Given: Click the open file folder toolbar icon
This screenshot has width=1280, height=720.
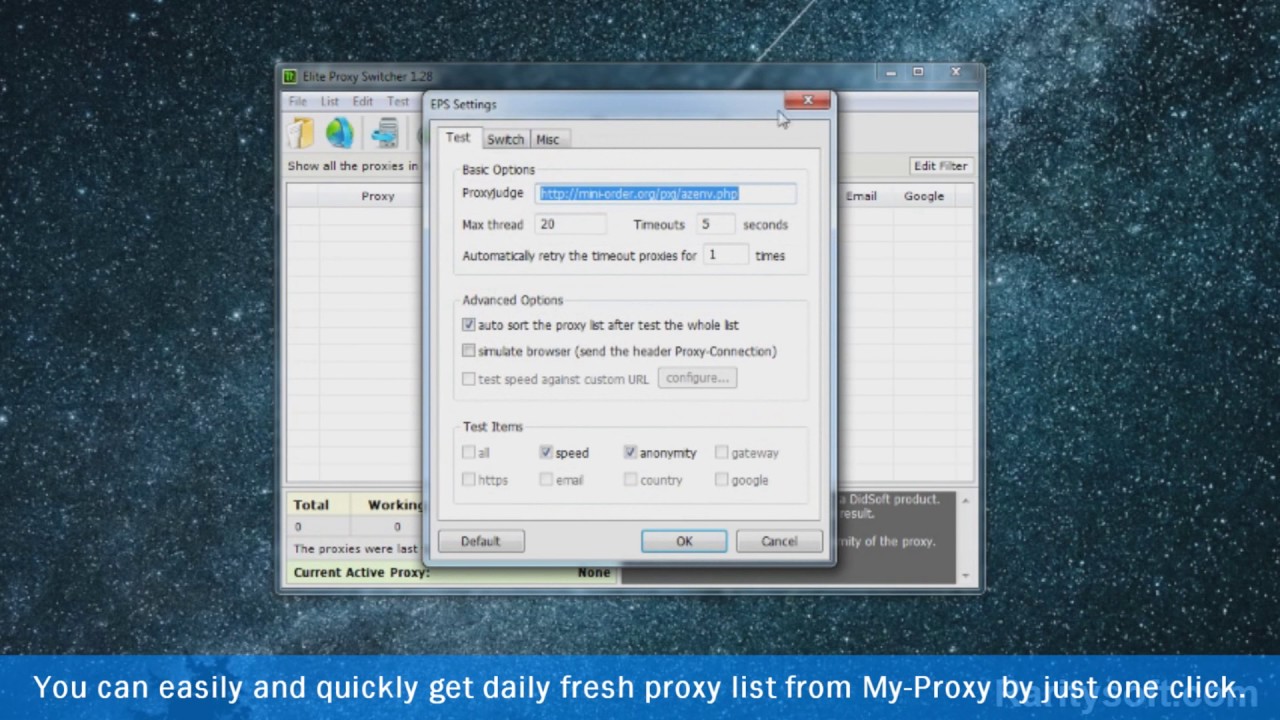Looking at the screenshot, I should pyautogui.click(x=301, y=132).
